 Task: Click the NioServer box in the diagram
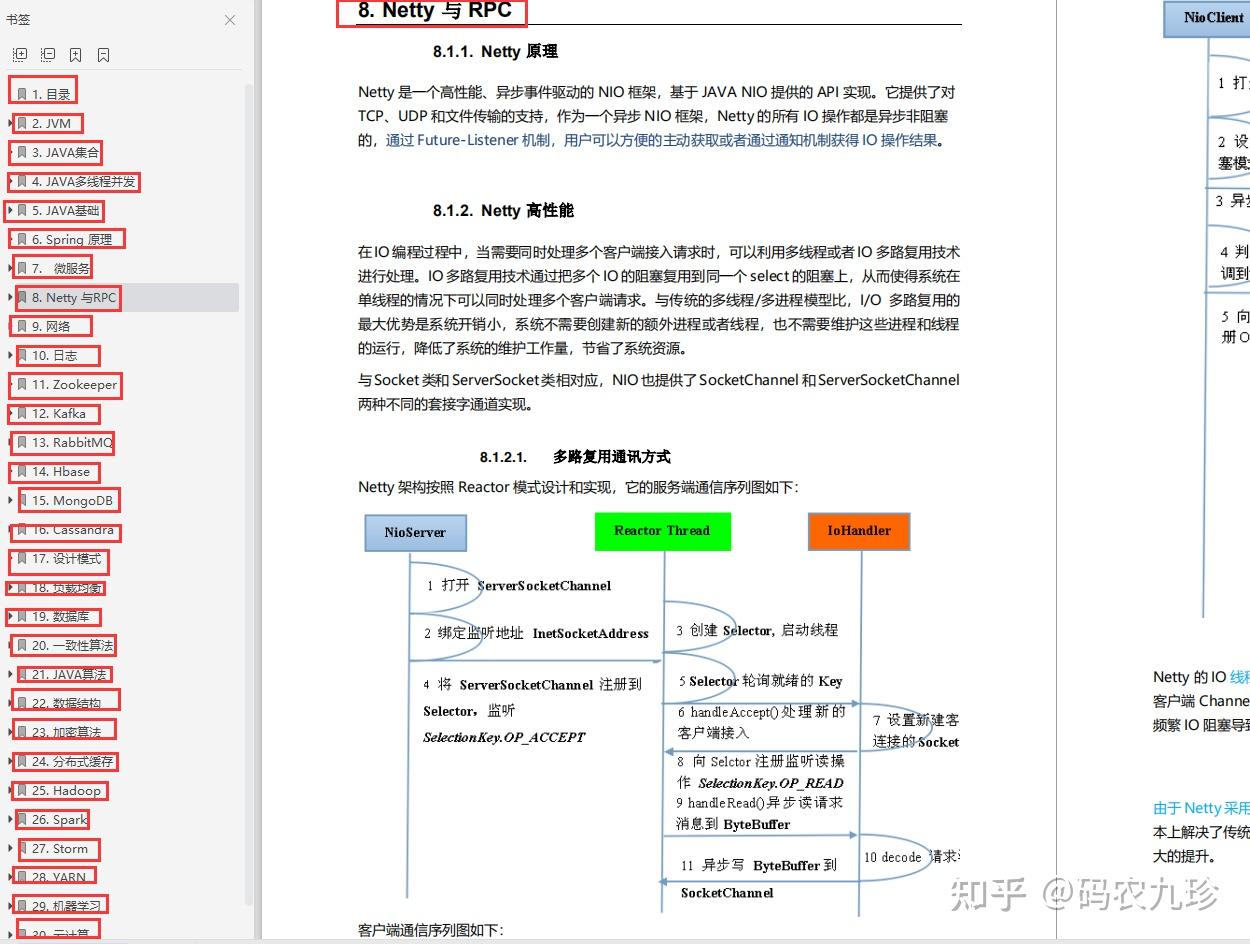(415, 532)
